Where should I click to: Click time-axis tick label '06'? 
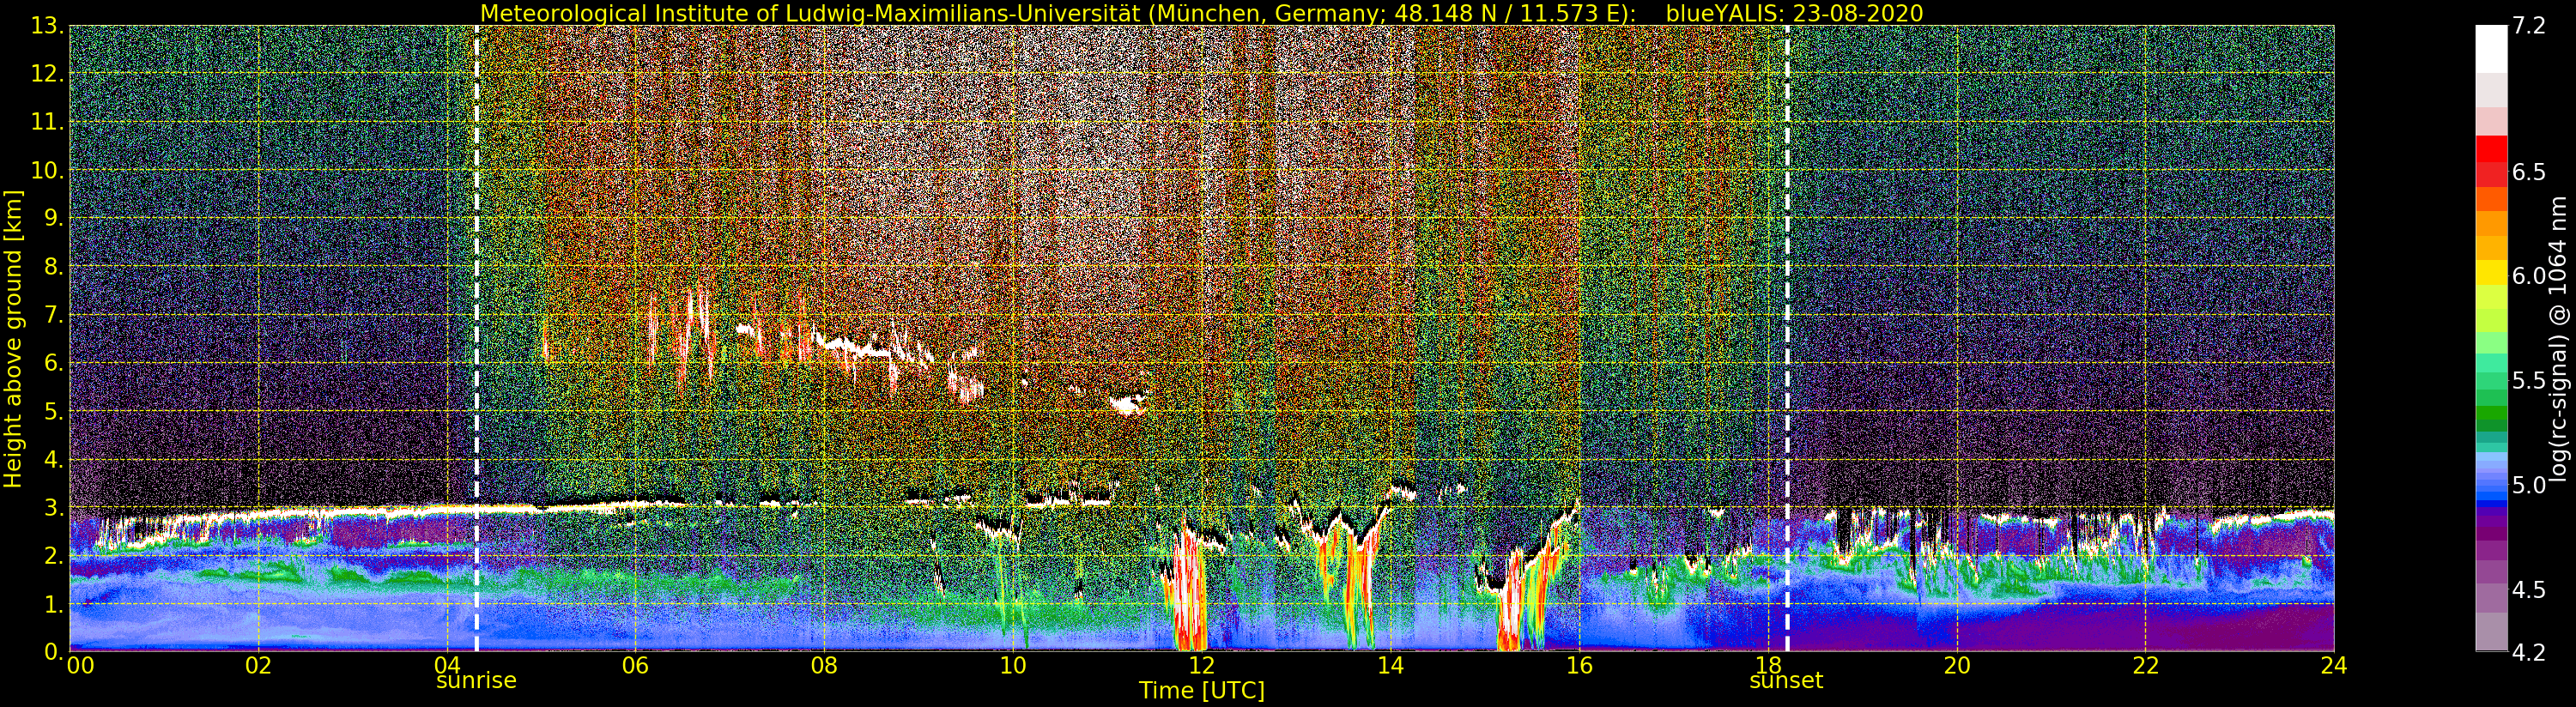(635, 665)
